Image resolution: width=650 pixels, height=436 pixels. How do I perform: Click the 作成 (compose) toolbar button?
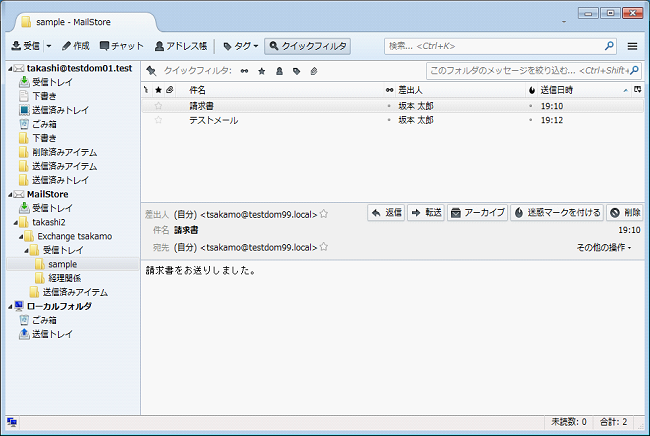(75, 46)
